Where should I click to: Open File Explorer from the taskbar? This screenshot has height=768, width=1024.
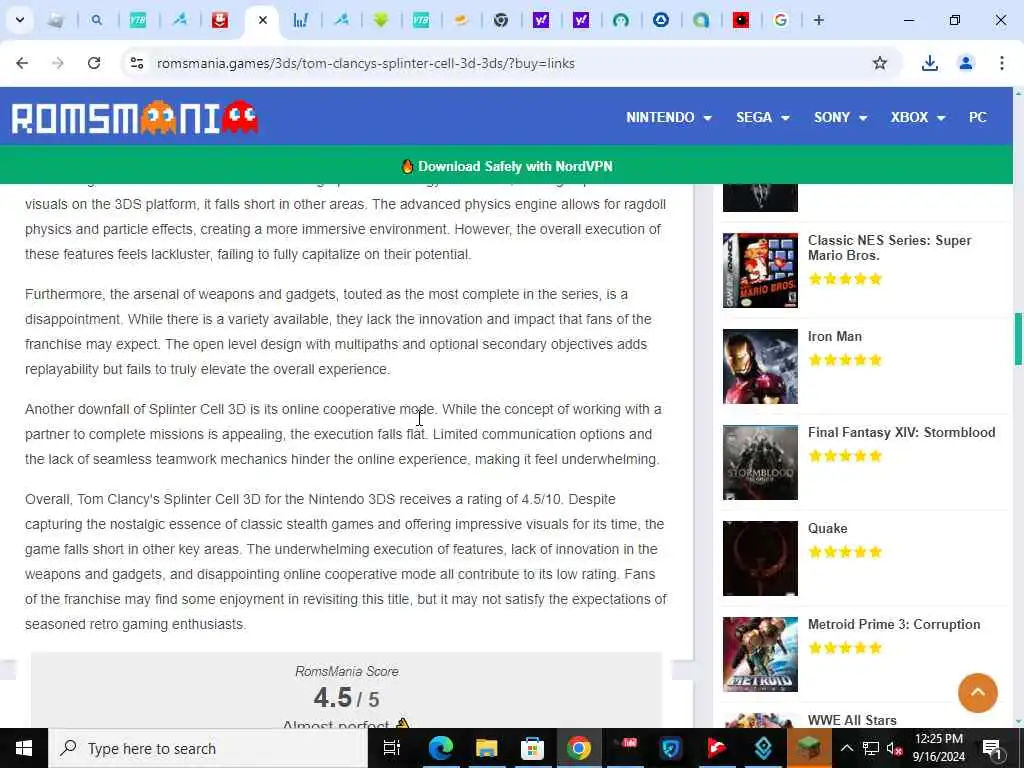pyautogui.click(x=486, y=748)
